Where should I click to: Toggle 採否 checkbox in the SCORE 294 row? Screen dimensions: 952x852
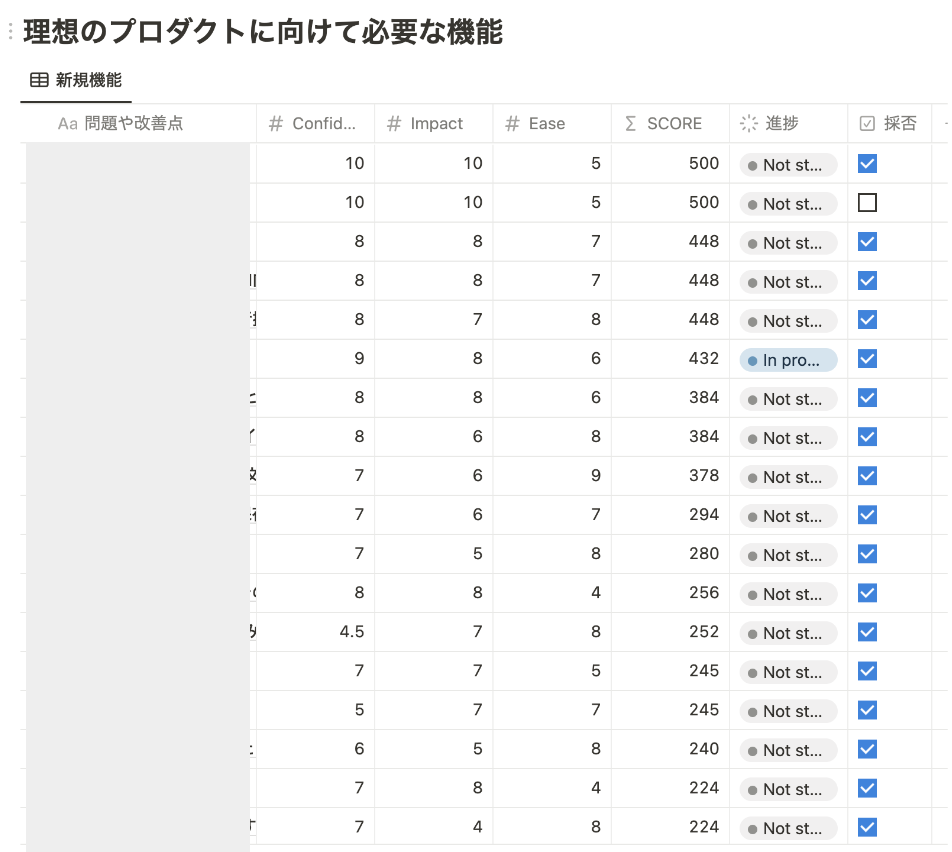(x=867, y=514)
